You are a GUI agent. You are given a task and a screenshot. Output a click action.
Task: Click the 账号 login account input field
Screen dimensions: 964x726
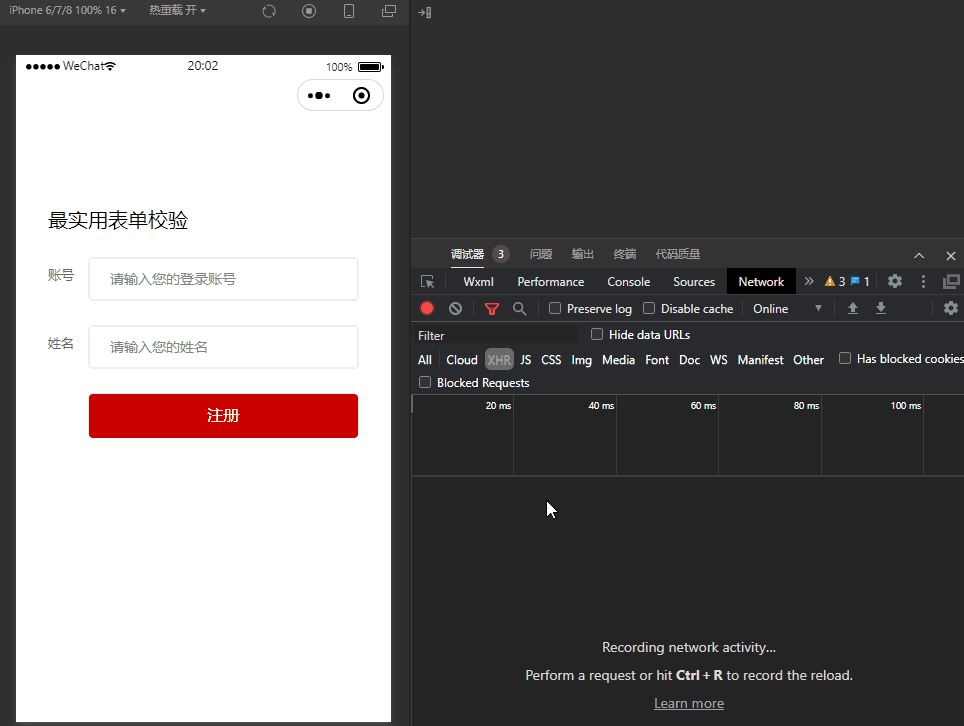click(223, 279)
